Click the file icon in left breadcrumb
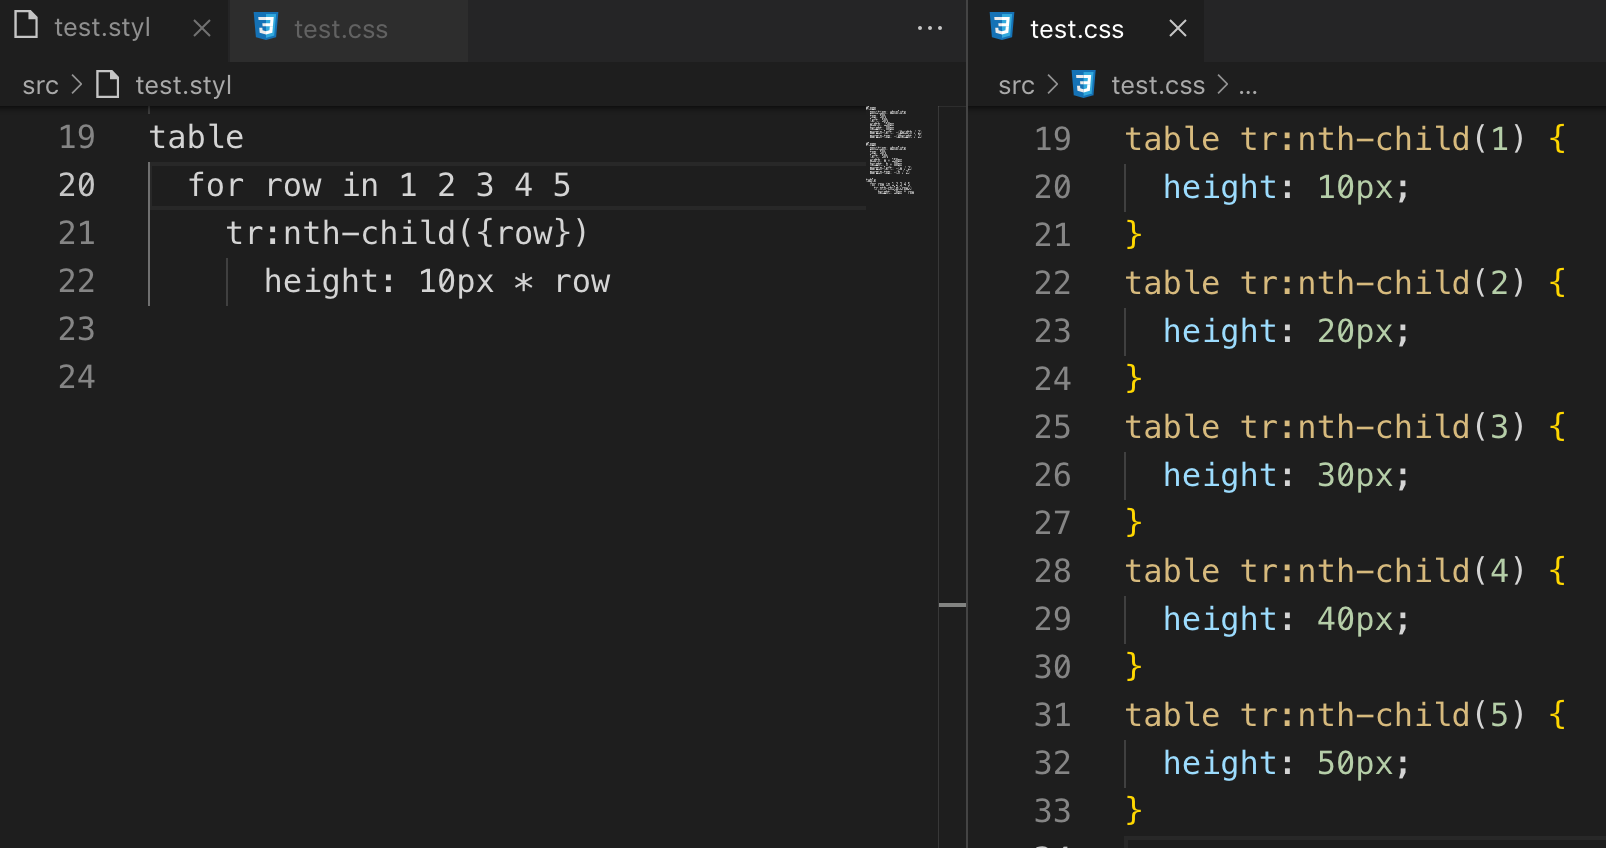This screenshot has width=1606, height=848. pos(108,85)
